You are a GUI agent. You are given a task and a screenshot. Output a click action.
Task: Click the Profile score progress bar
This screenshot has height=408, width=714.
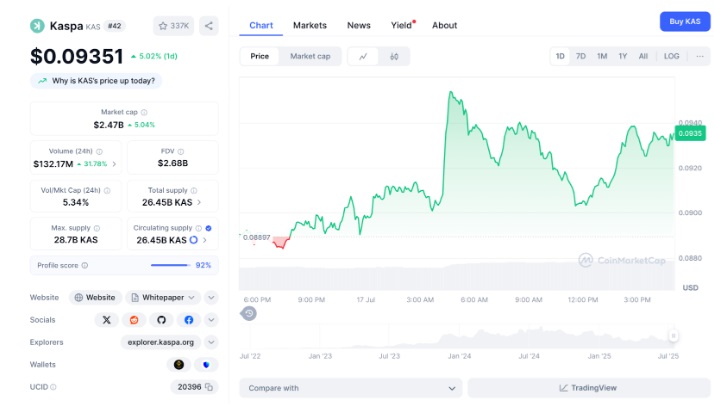[x=169, y=265]
